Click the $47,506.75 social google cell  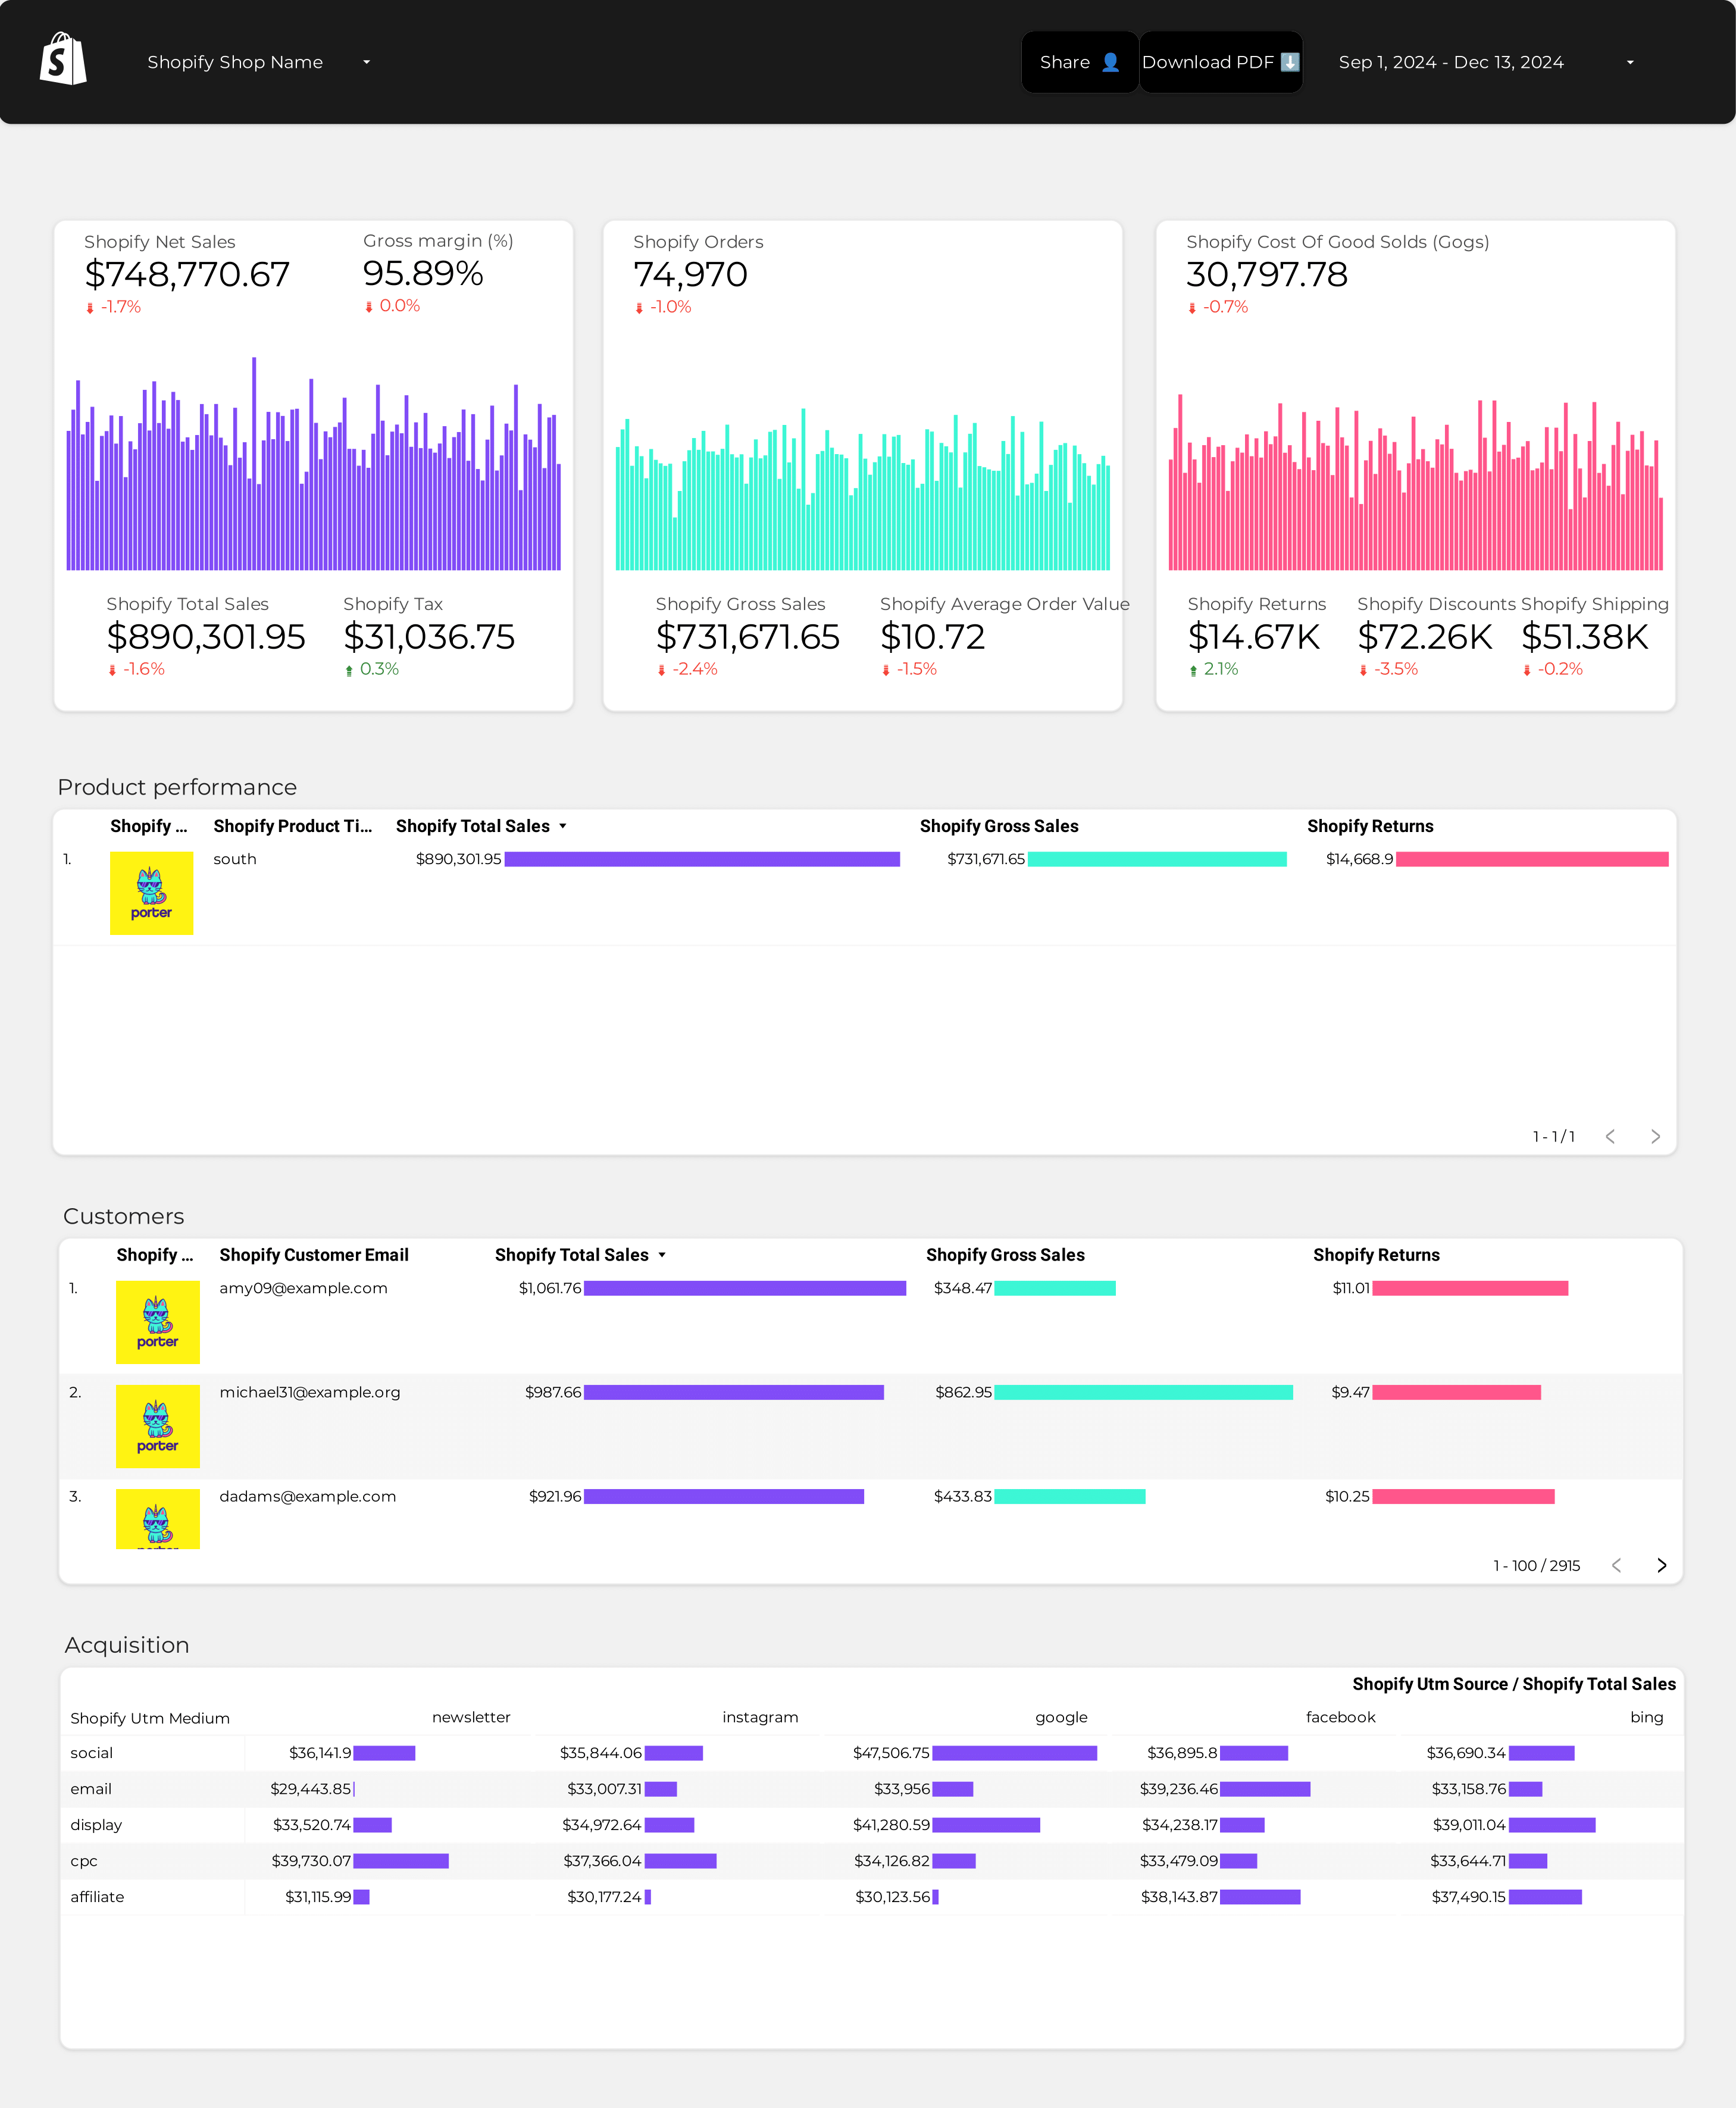[891, 1753]
